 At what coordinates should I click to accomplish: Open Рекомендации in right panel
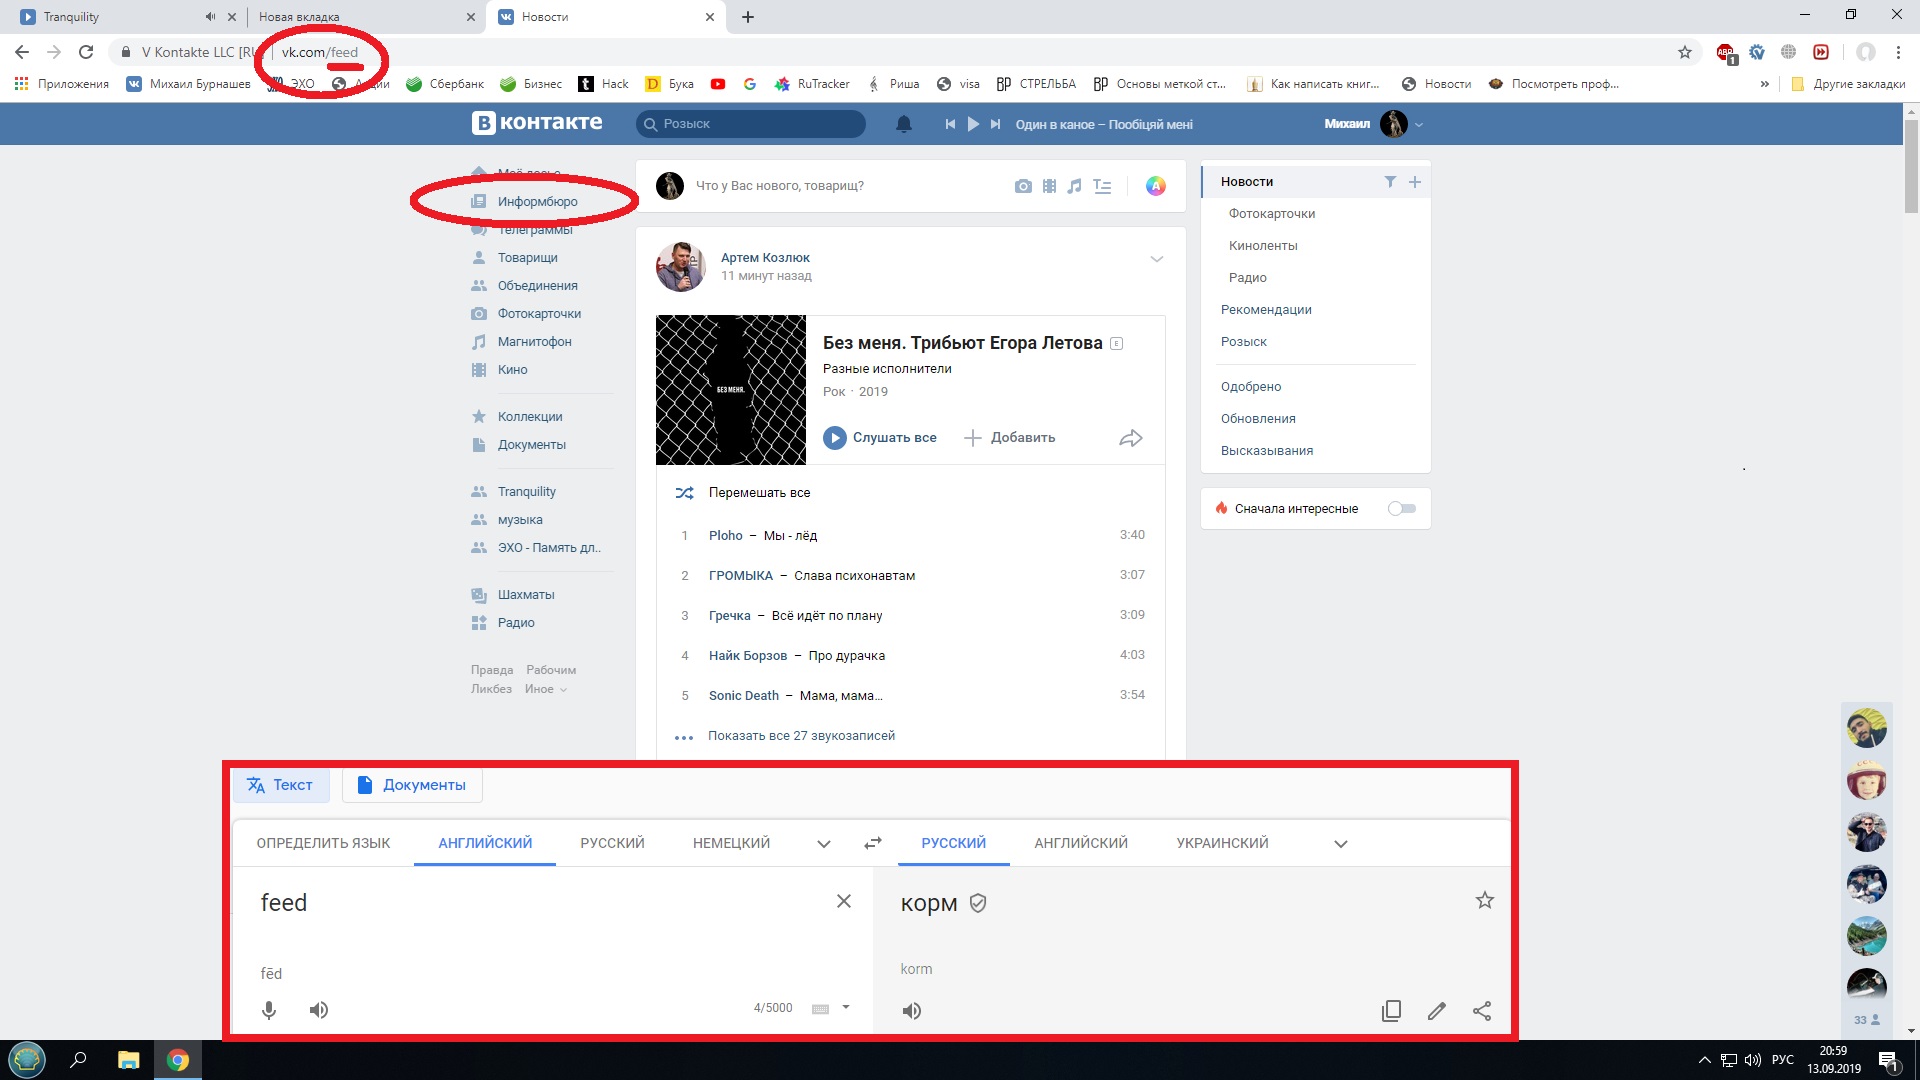[x=1266, y=310]
